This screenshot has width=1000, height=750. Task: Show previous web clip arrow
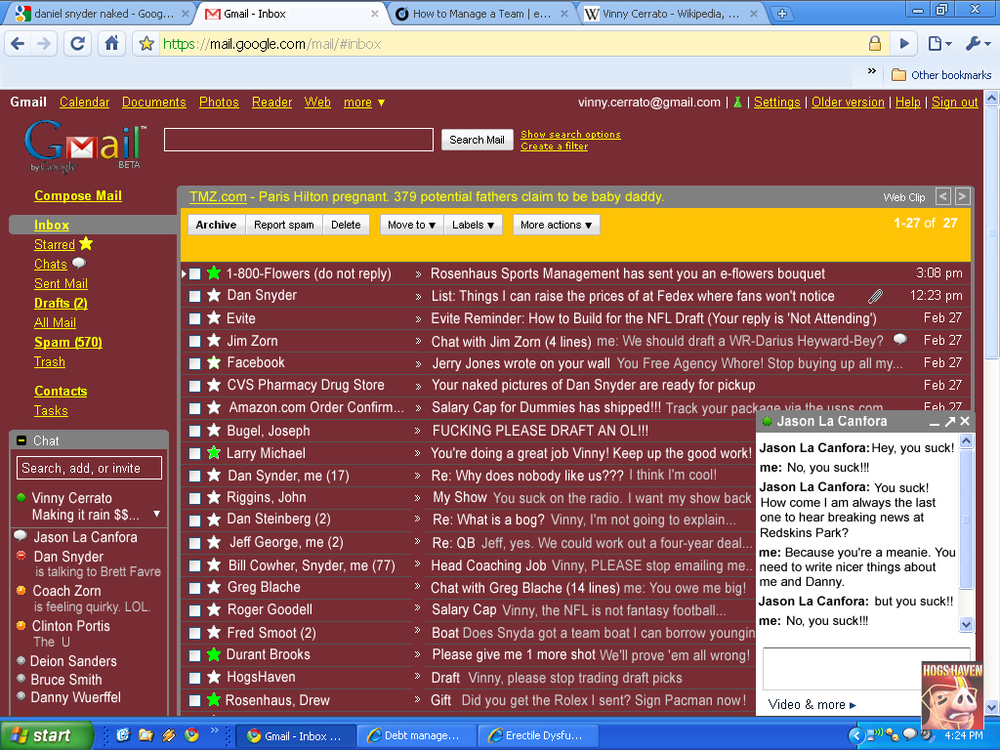point(943,196)
